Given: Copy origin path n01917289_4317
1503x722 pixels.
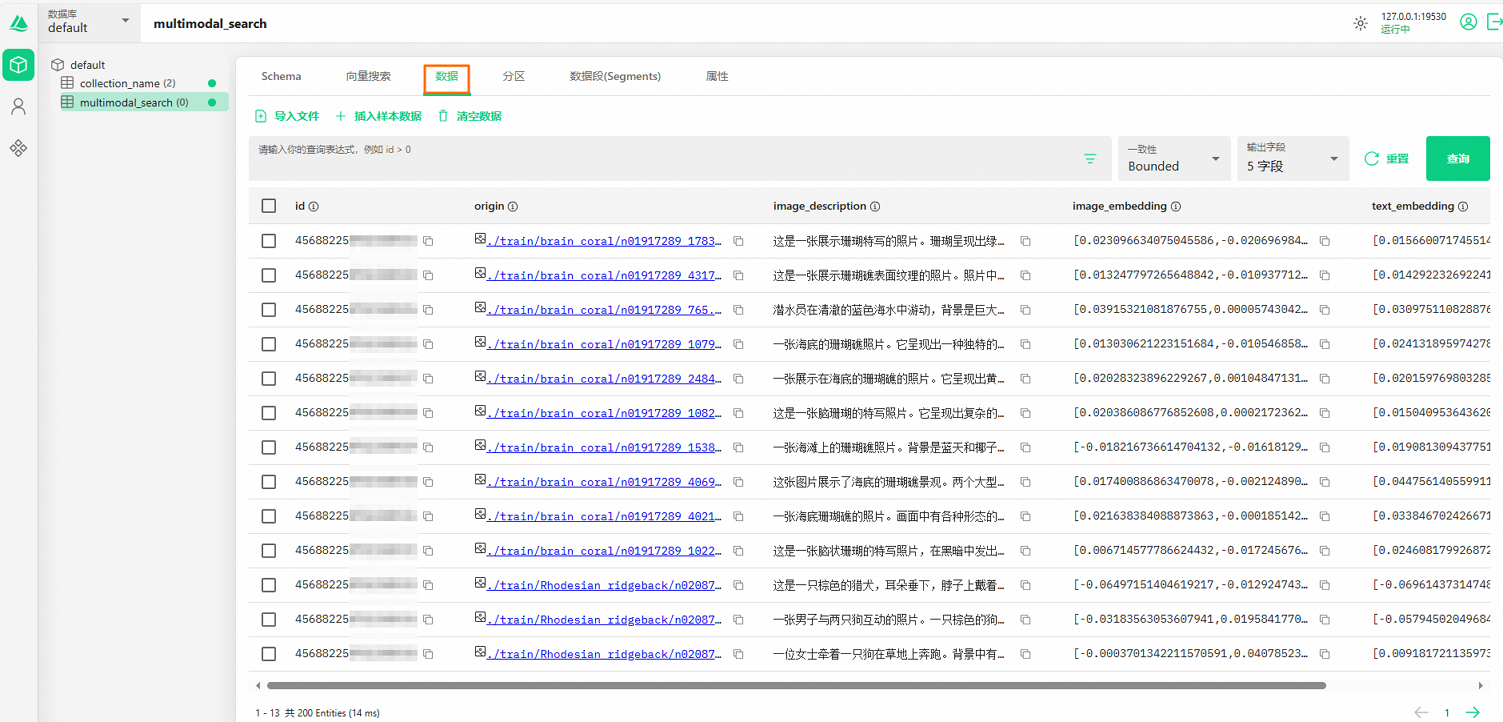Looking at the screenshot, I should coord(739,276).
